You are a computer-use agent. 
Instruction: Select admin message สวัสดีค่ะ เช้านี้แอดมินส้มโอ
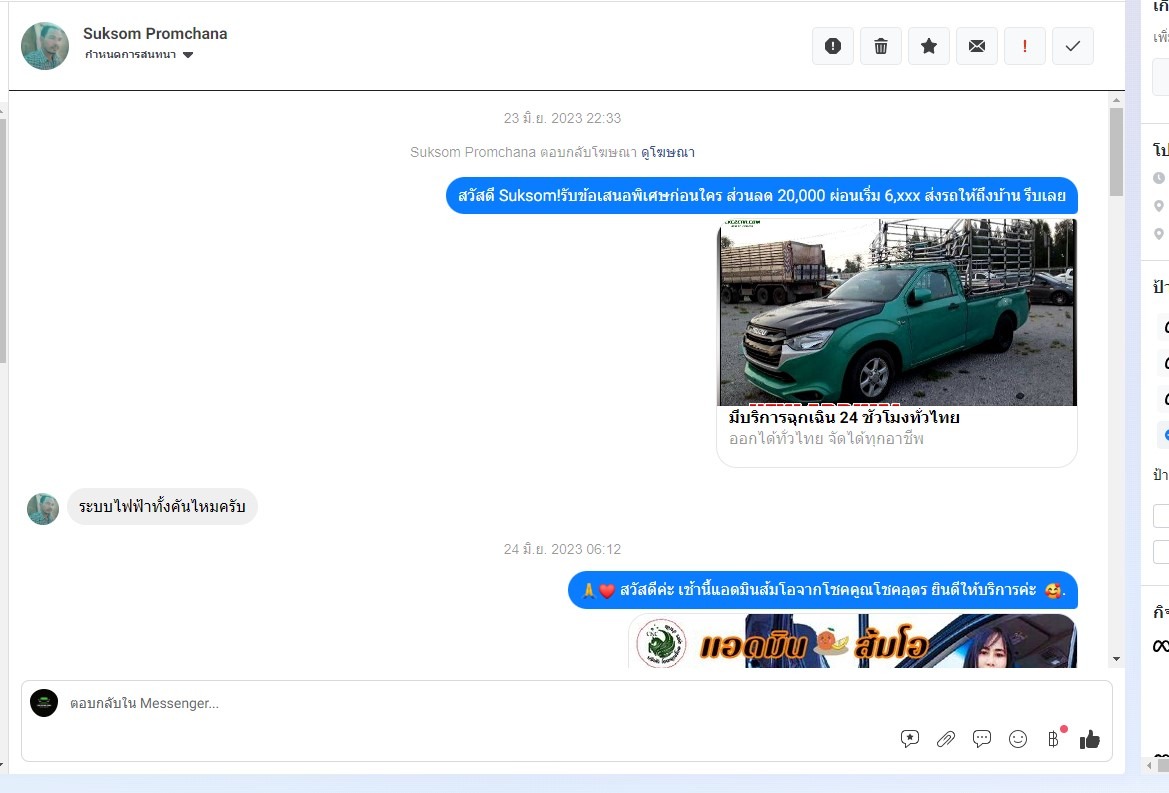coord(823,590)
